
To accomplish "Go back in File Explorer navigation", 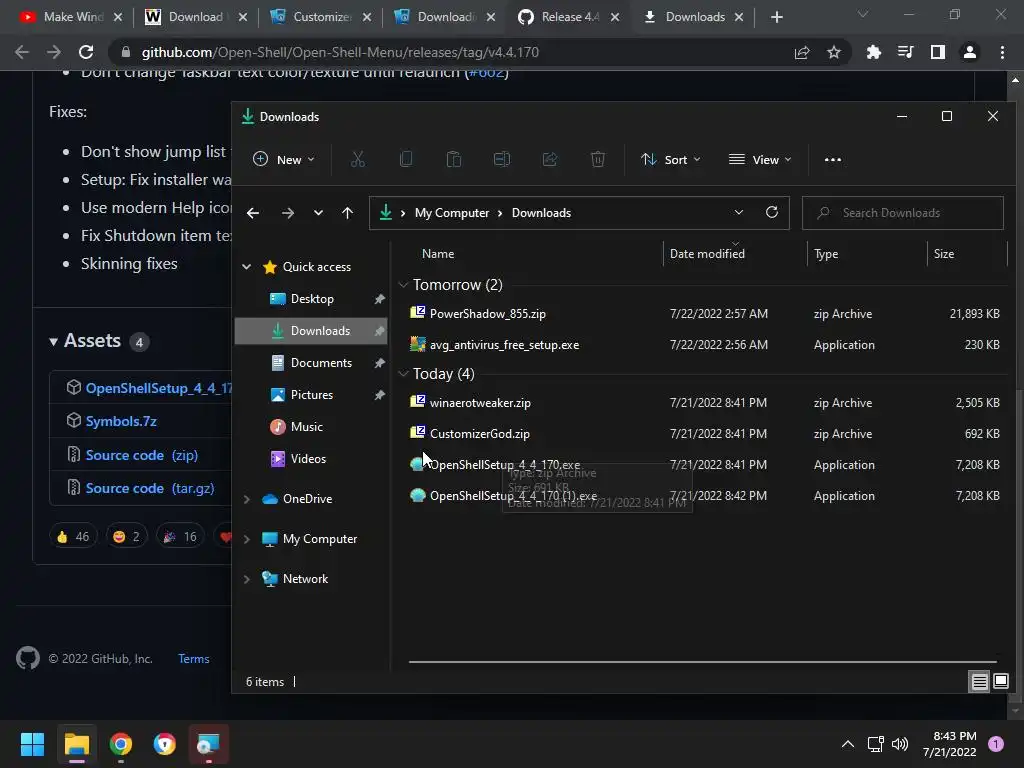I will coord(253,213).
